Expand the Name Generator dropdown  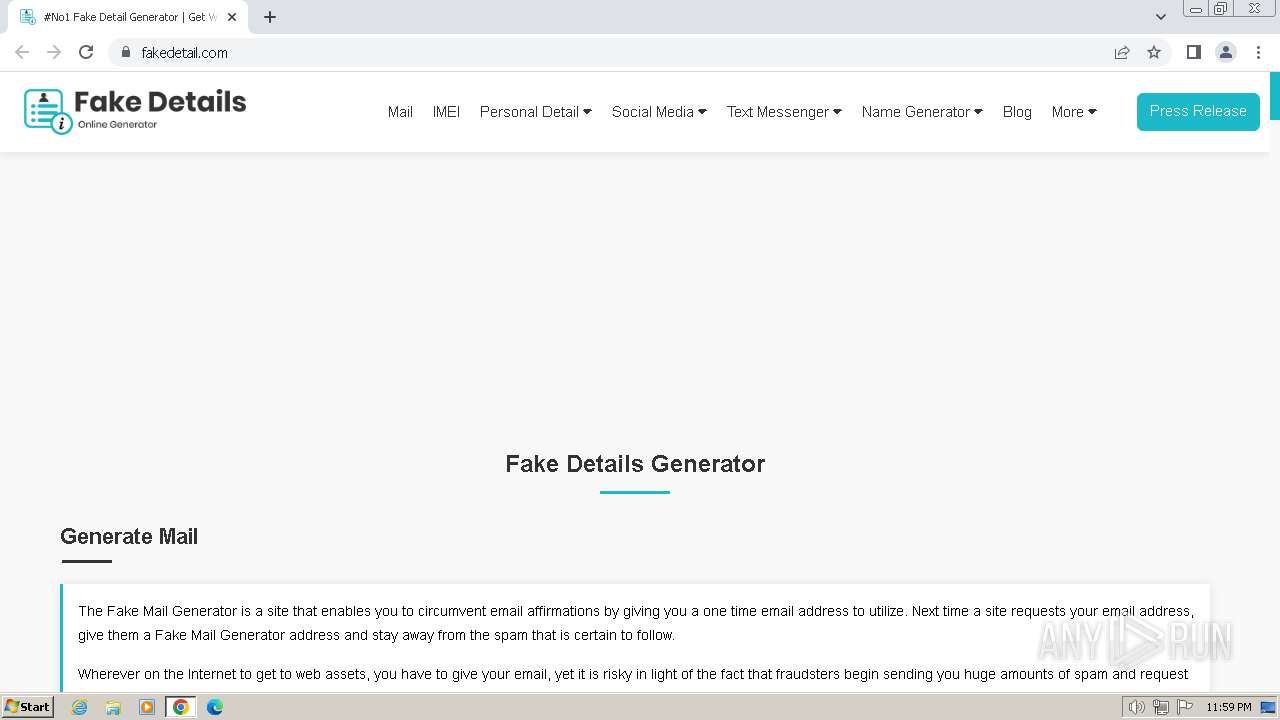click(922, 112)
